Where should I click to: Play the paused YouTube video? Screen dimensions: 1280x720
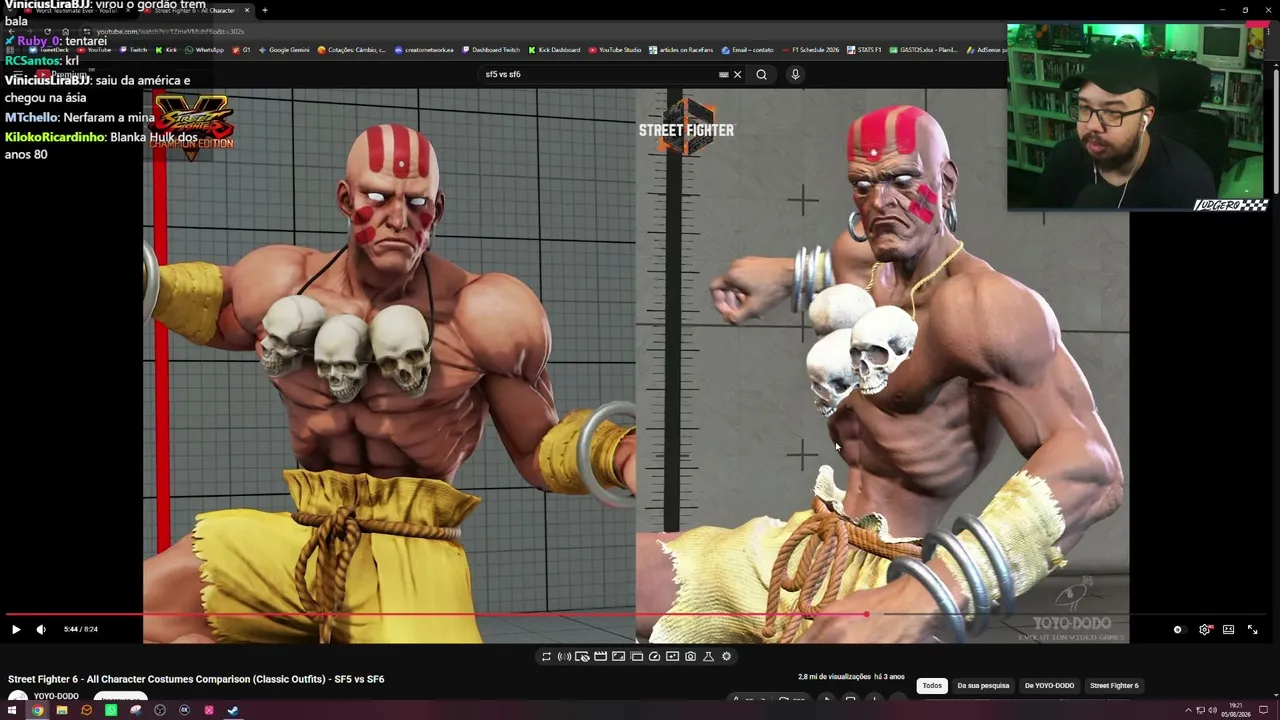[16, 629]
